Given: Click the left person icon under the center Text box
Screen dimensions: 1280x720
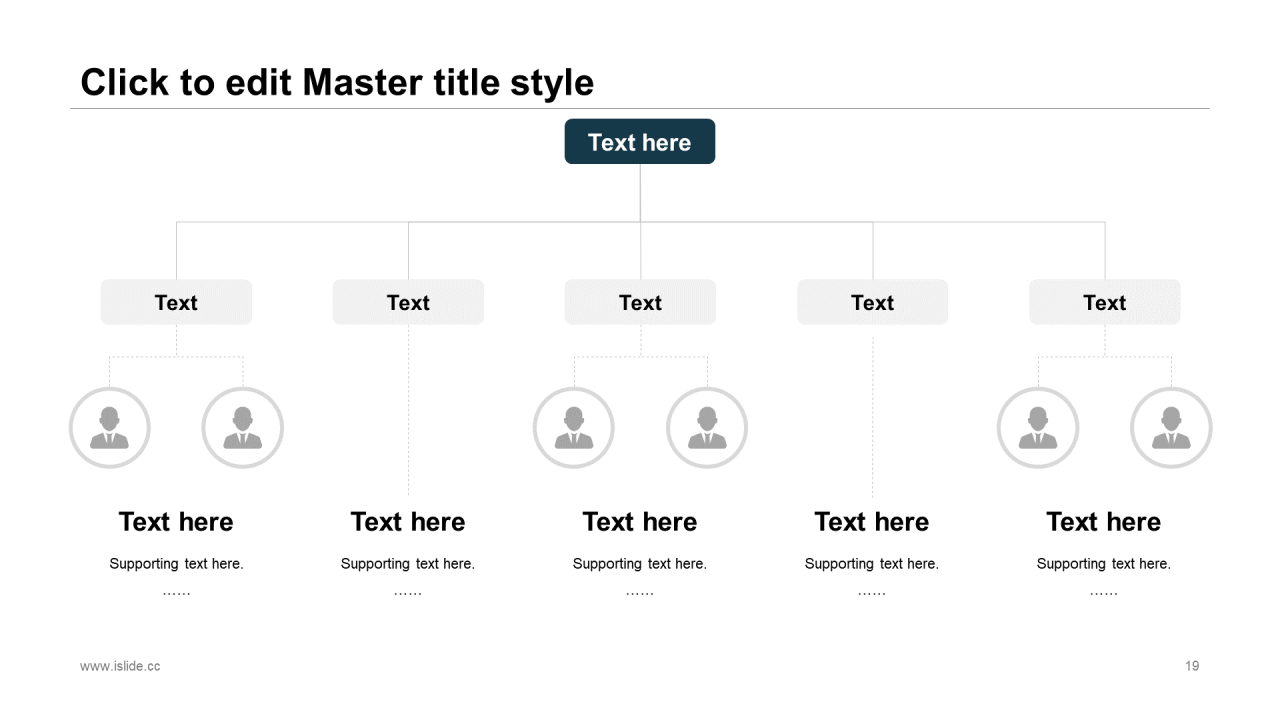Looking at the screenshot, I should click(x=573, y=428).
